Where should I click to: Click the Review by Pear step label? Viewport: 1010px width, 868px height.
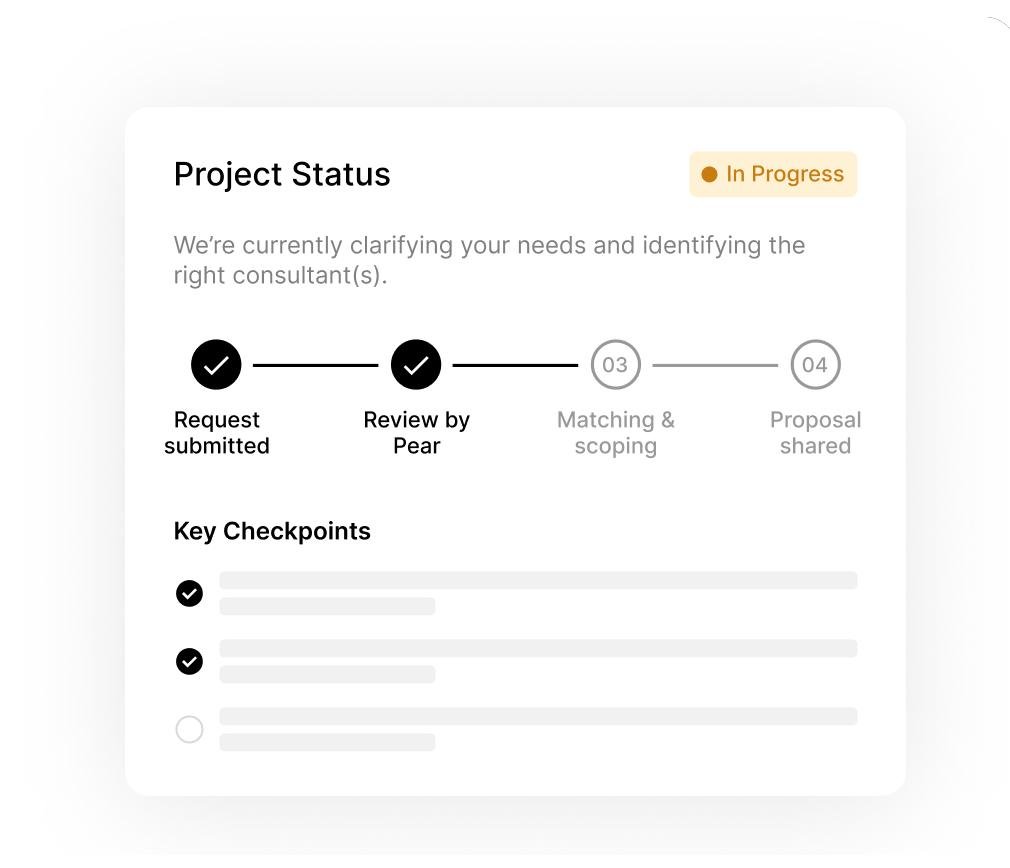coord(416,433)
